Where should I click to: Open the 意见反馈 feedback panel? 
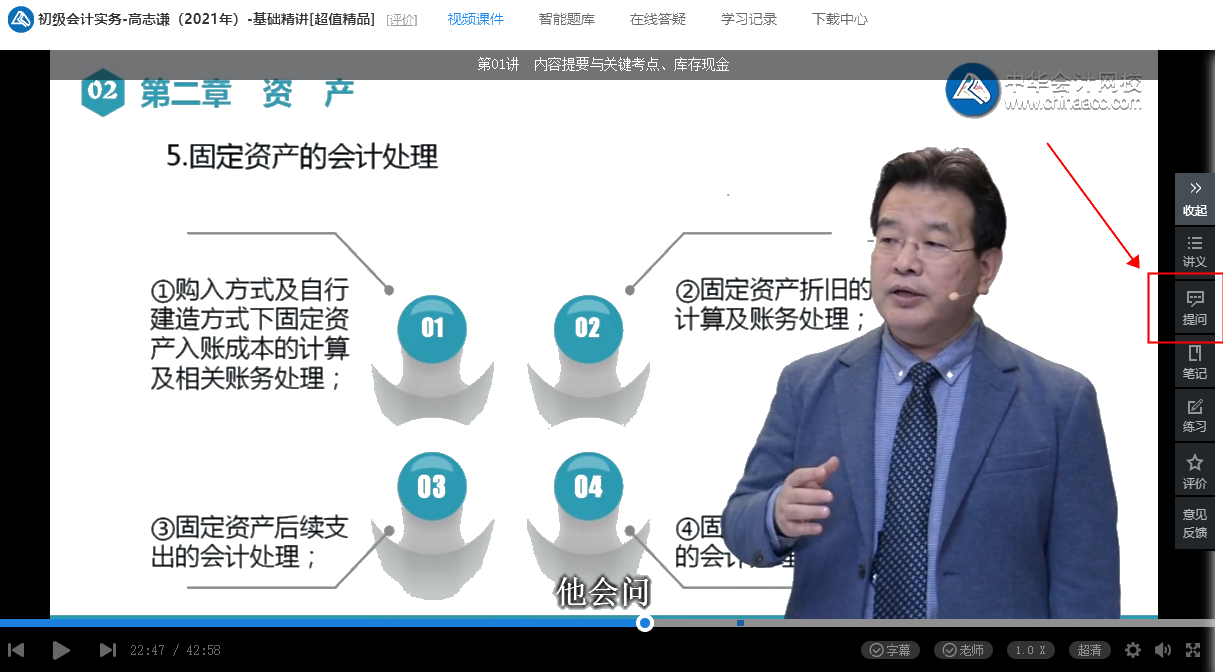pyautogui.click(x=1194, y=523)
